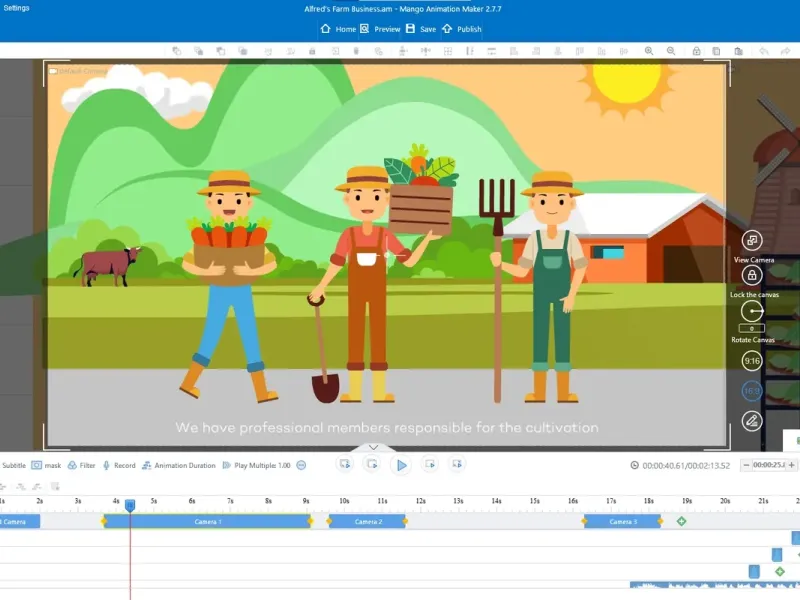
Task: Toggle Lock the canvas
Action: (x=752, y=275)
